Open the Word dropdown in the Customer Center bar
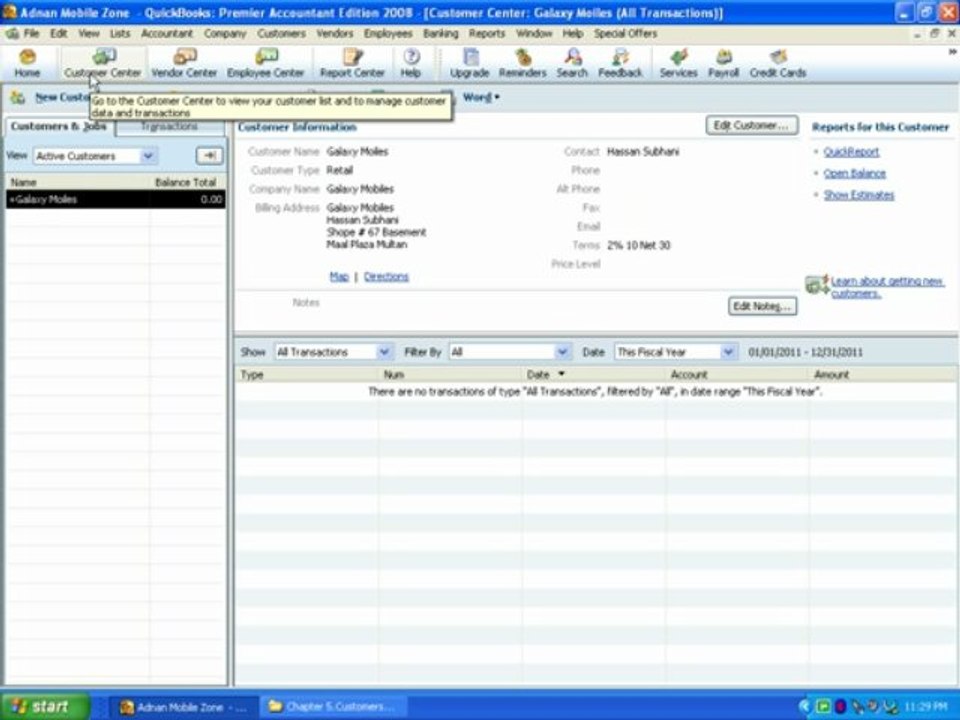Screen dimensions: 960x720 (x=481, y=97)
